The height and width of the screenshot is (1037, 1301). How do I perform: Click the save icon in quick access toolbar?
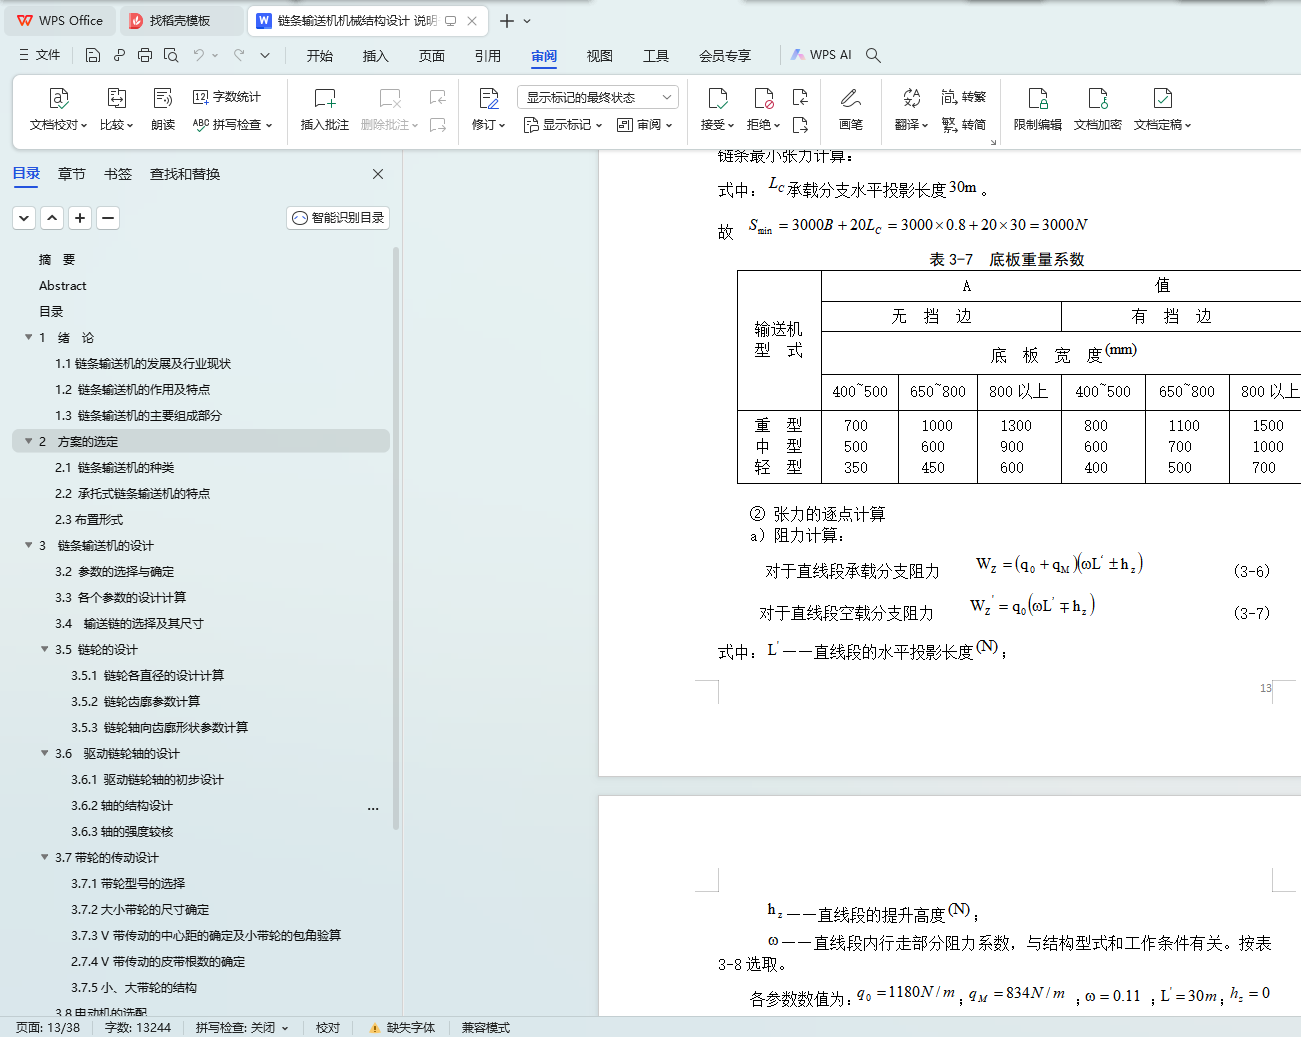coord(93,55)
